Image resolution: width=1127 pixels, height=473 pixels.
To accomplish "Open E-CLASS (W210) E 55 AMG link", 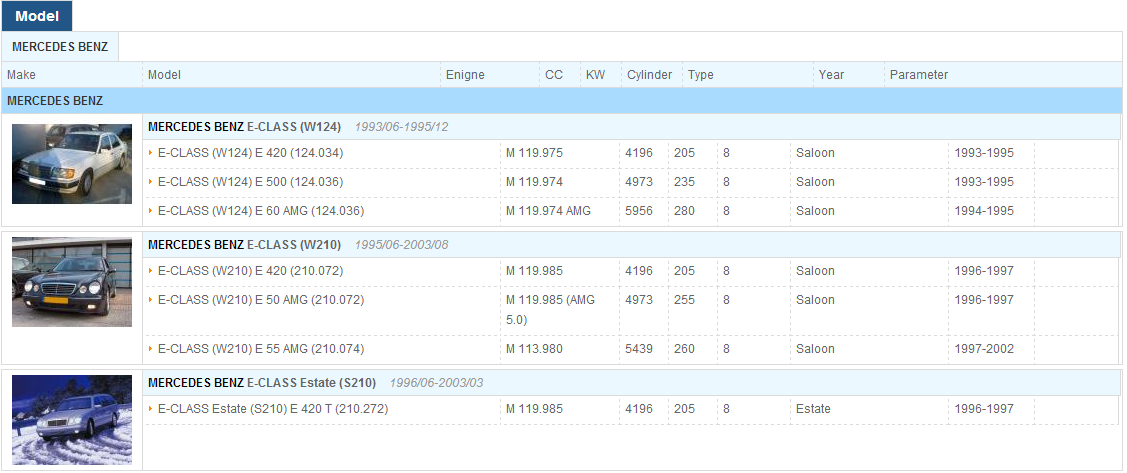I will click(x=261, y=349).
